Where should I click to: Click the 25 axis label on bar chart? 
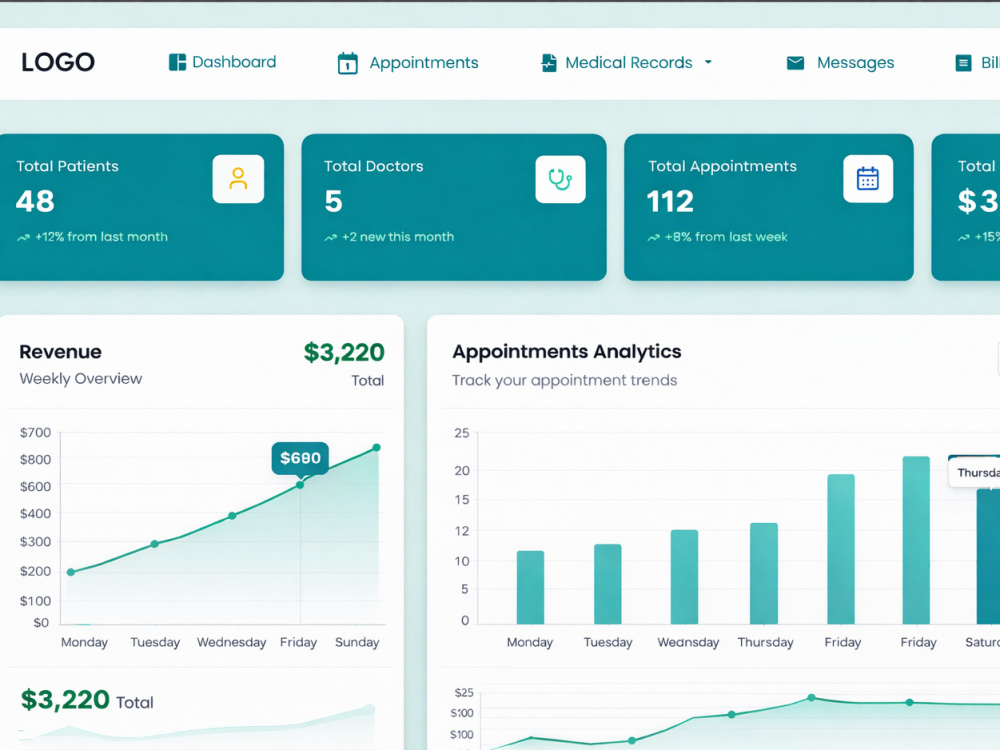point(462,434)
